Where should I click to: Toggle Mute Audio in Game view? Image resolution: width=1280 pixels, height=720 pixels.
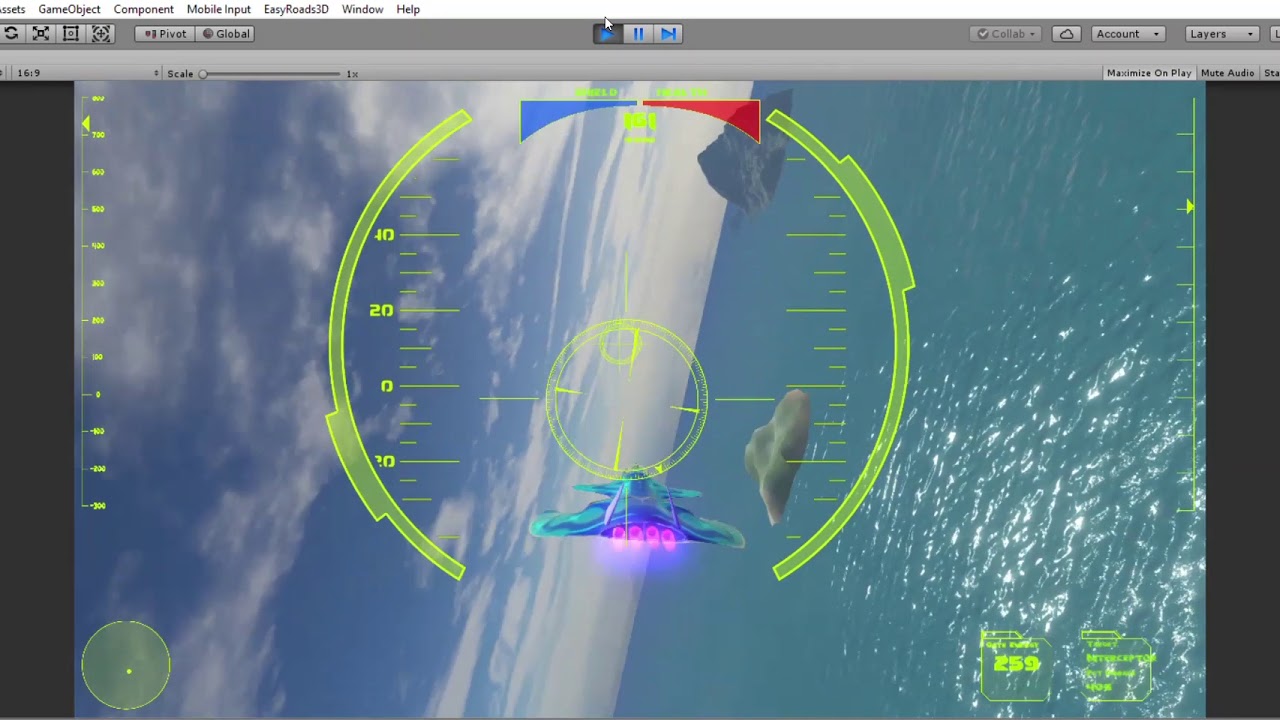tap(1227, 73)
